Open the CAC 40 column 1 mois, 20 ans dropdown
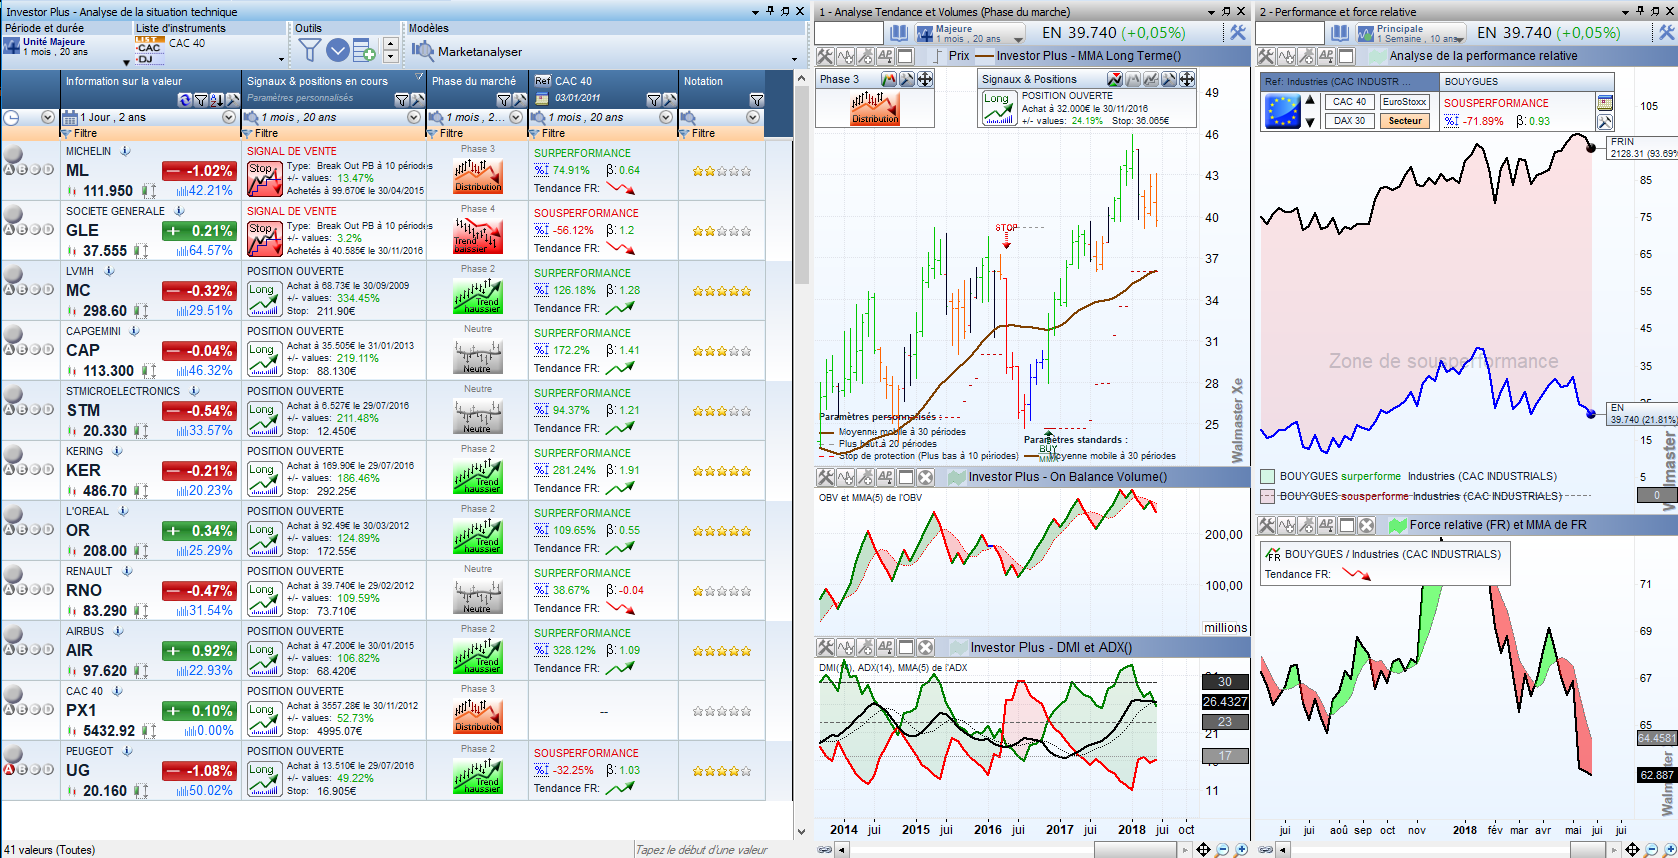The width and height of the screenshot is (1678, 858). 666,117
